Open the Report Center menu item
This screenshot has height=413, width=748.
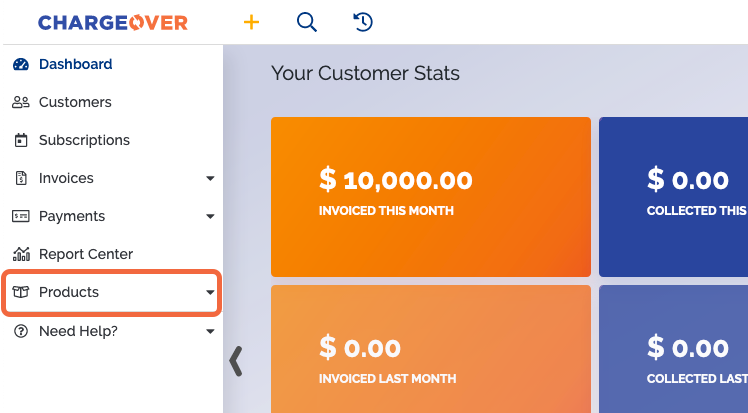[x=86, y=254]
